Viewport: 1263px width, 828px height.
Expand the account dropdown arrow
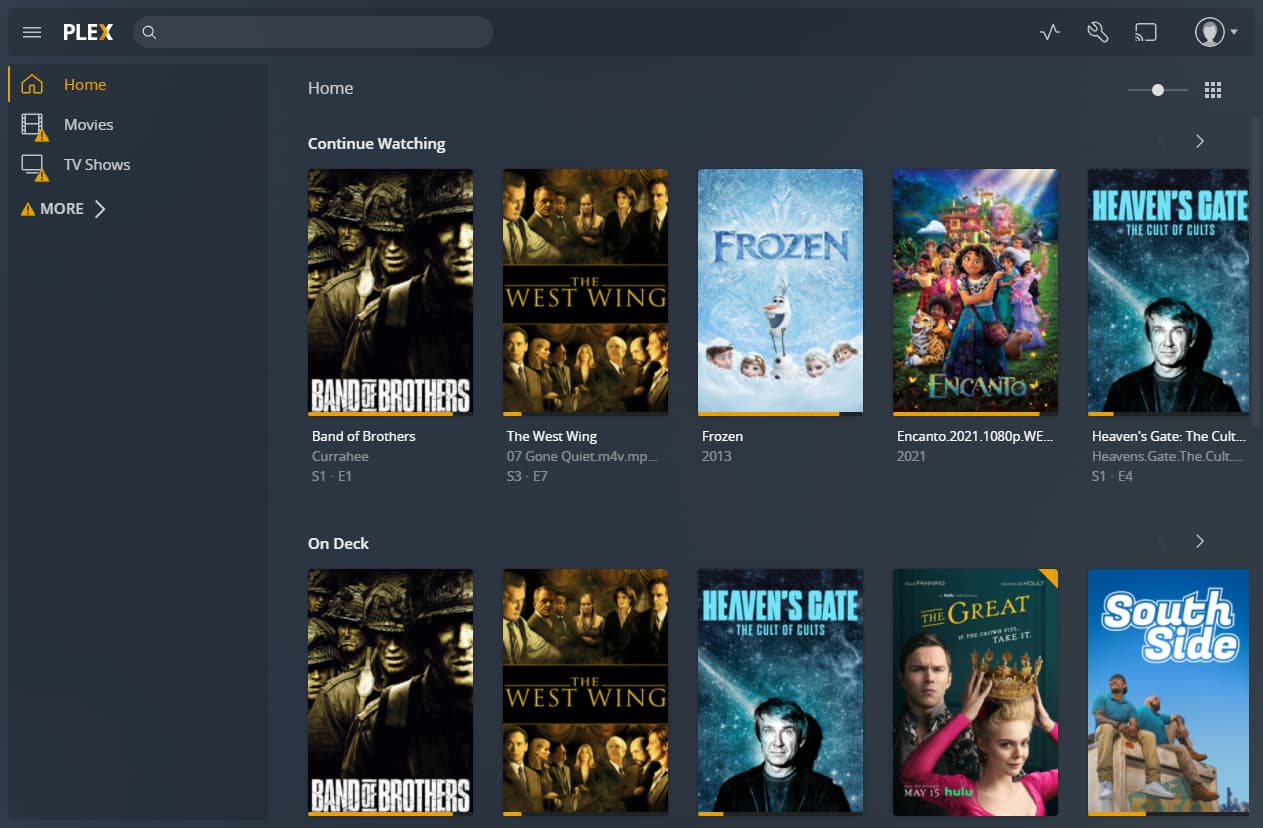coord(1234,32)
